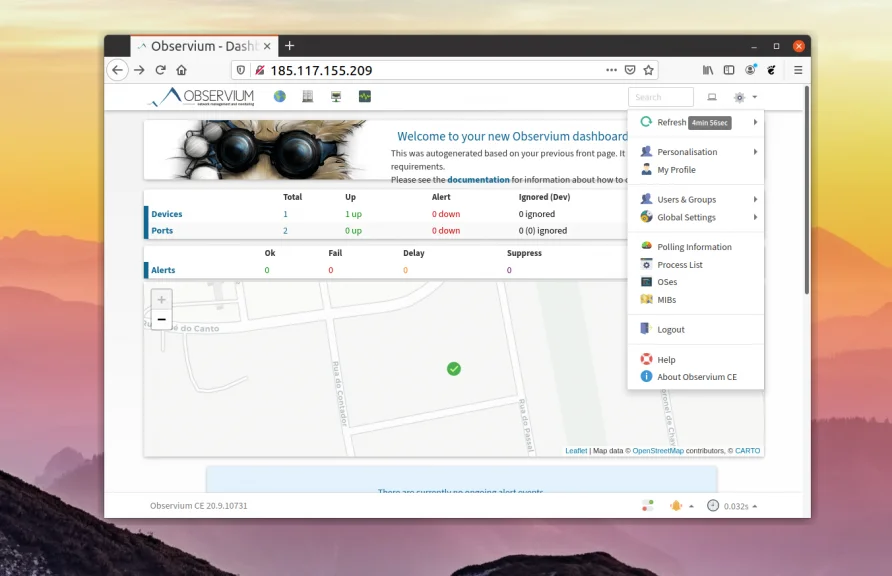This screenshot has width=892, height=576.
Task: Expand the Global Settings submenu arrow
Action: [x=755, y=217]
